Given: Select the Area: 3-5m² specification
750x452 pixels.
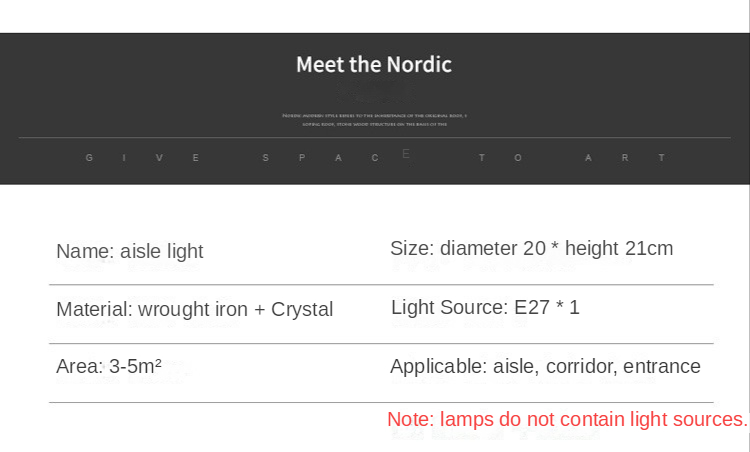Looking at the screenshot, I should pyautogui.click(x=109, y=366).
